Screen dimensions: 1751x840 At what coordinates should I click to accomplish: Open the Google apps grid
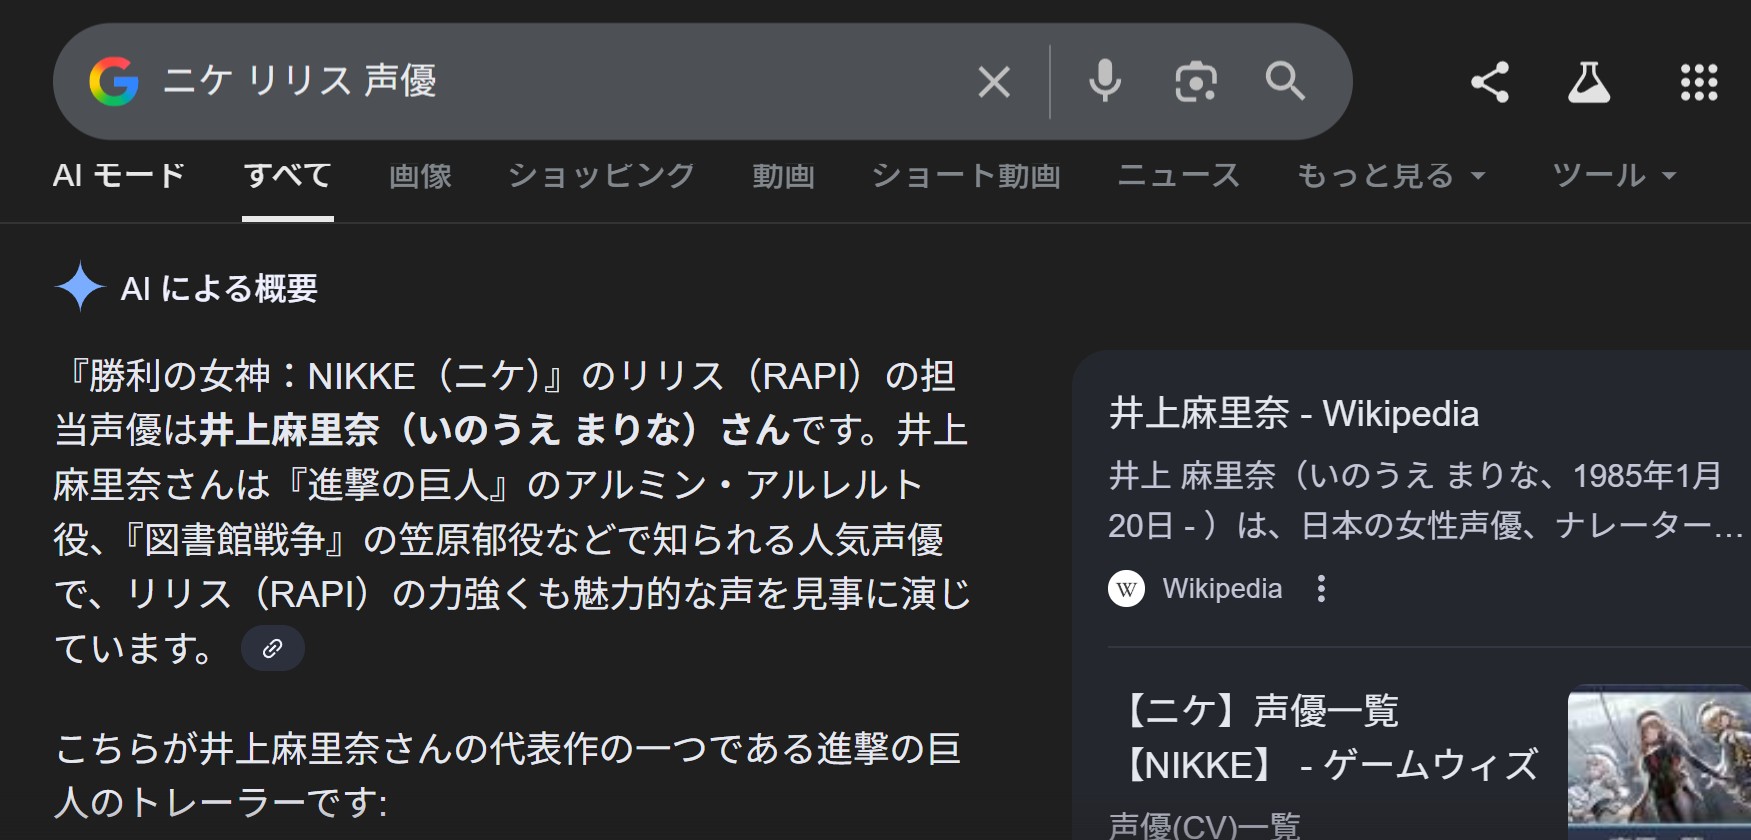(x=1698, y=82)
